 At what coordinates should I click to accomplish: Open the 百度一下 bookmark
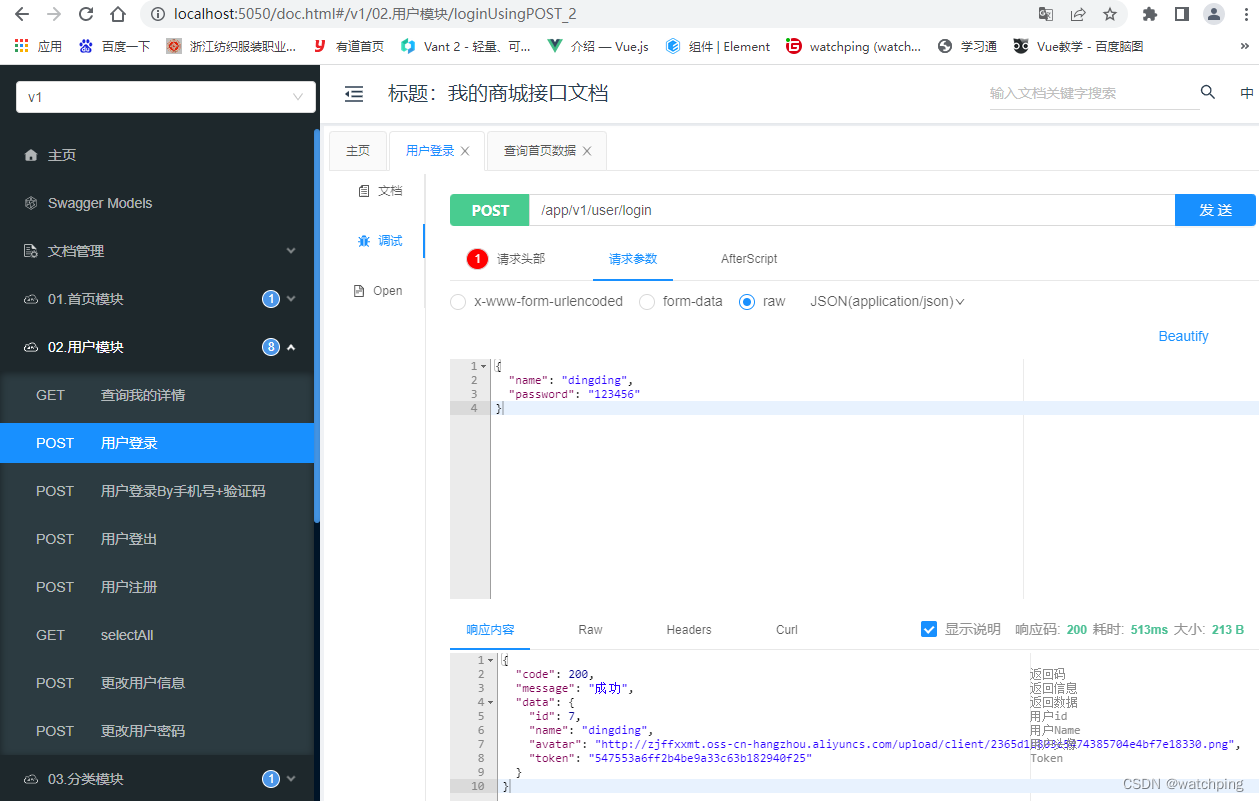tap(114, 46)
